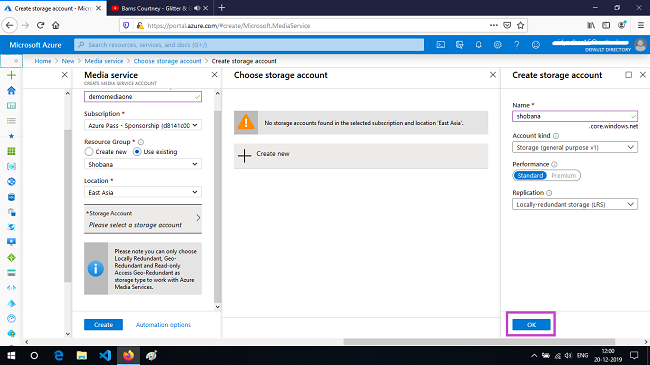This screenshot has height=365, width=650.
Task: Open the Dashboard icon in sidebar
Action: tap(12, 106)
